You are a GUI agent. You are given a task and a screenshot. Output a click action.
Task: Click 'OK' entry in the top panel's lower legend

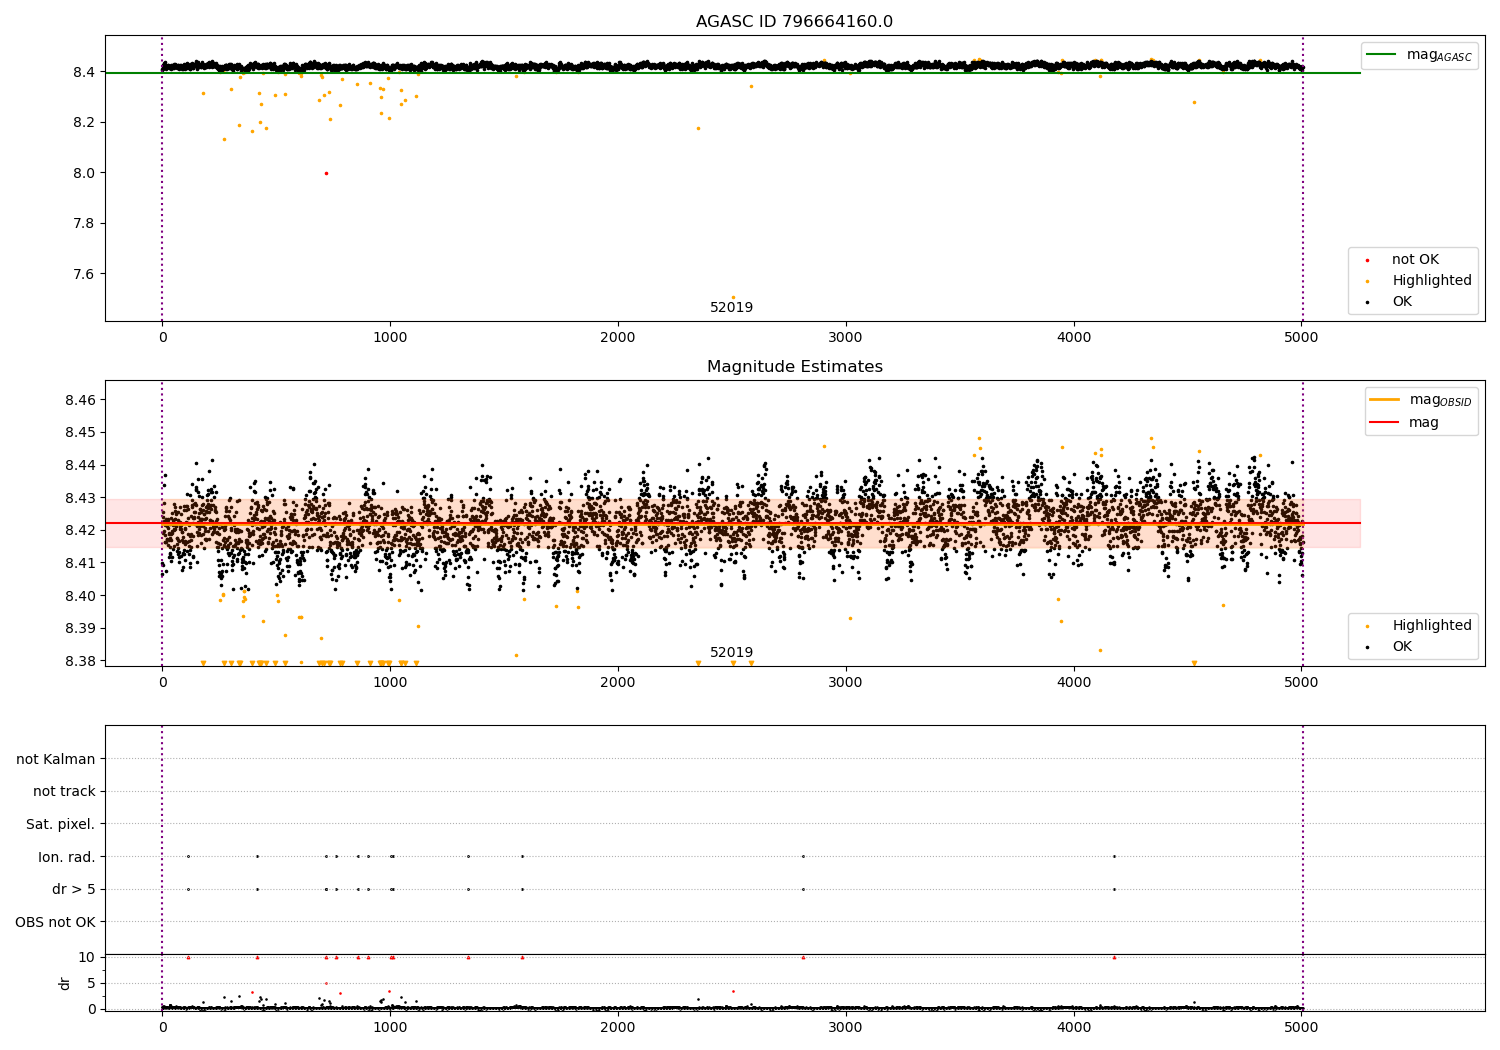(1402, 302)
